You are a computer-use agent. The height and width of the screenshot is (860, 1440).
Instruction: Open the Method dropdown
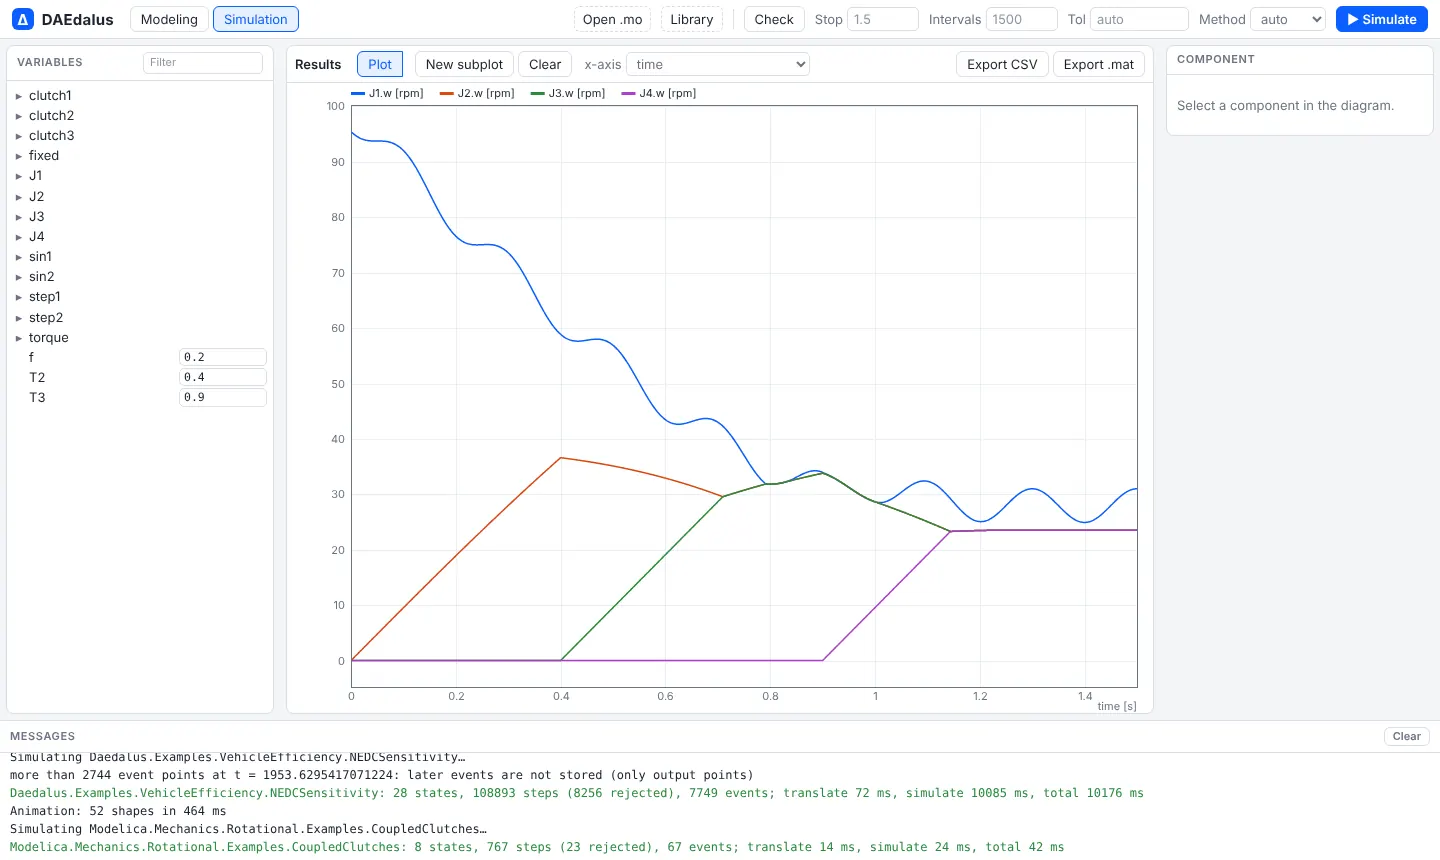pos(1288,19)
